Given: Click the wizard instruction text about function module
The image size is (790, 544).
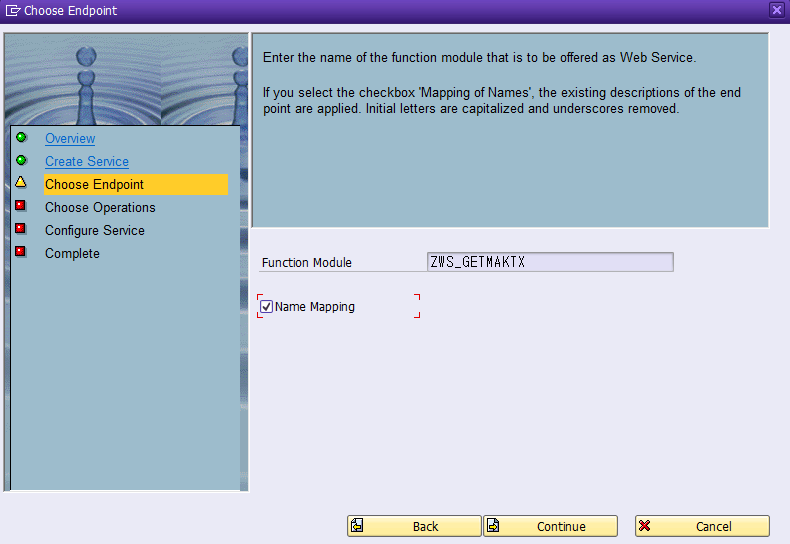Looking at the screenshot, I should [x=479, y=57].
